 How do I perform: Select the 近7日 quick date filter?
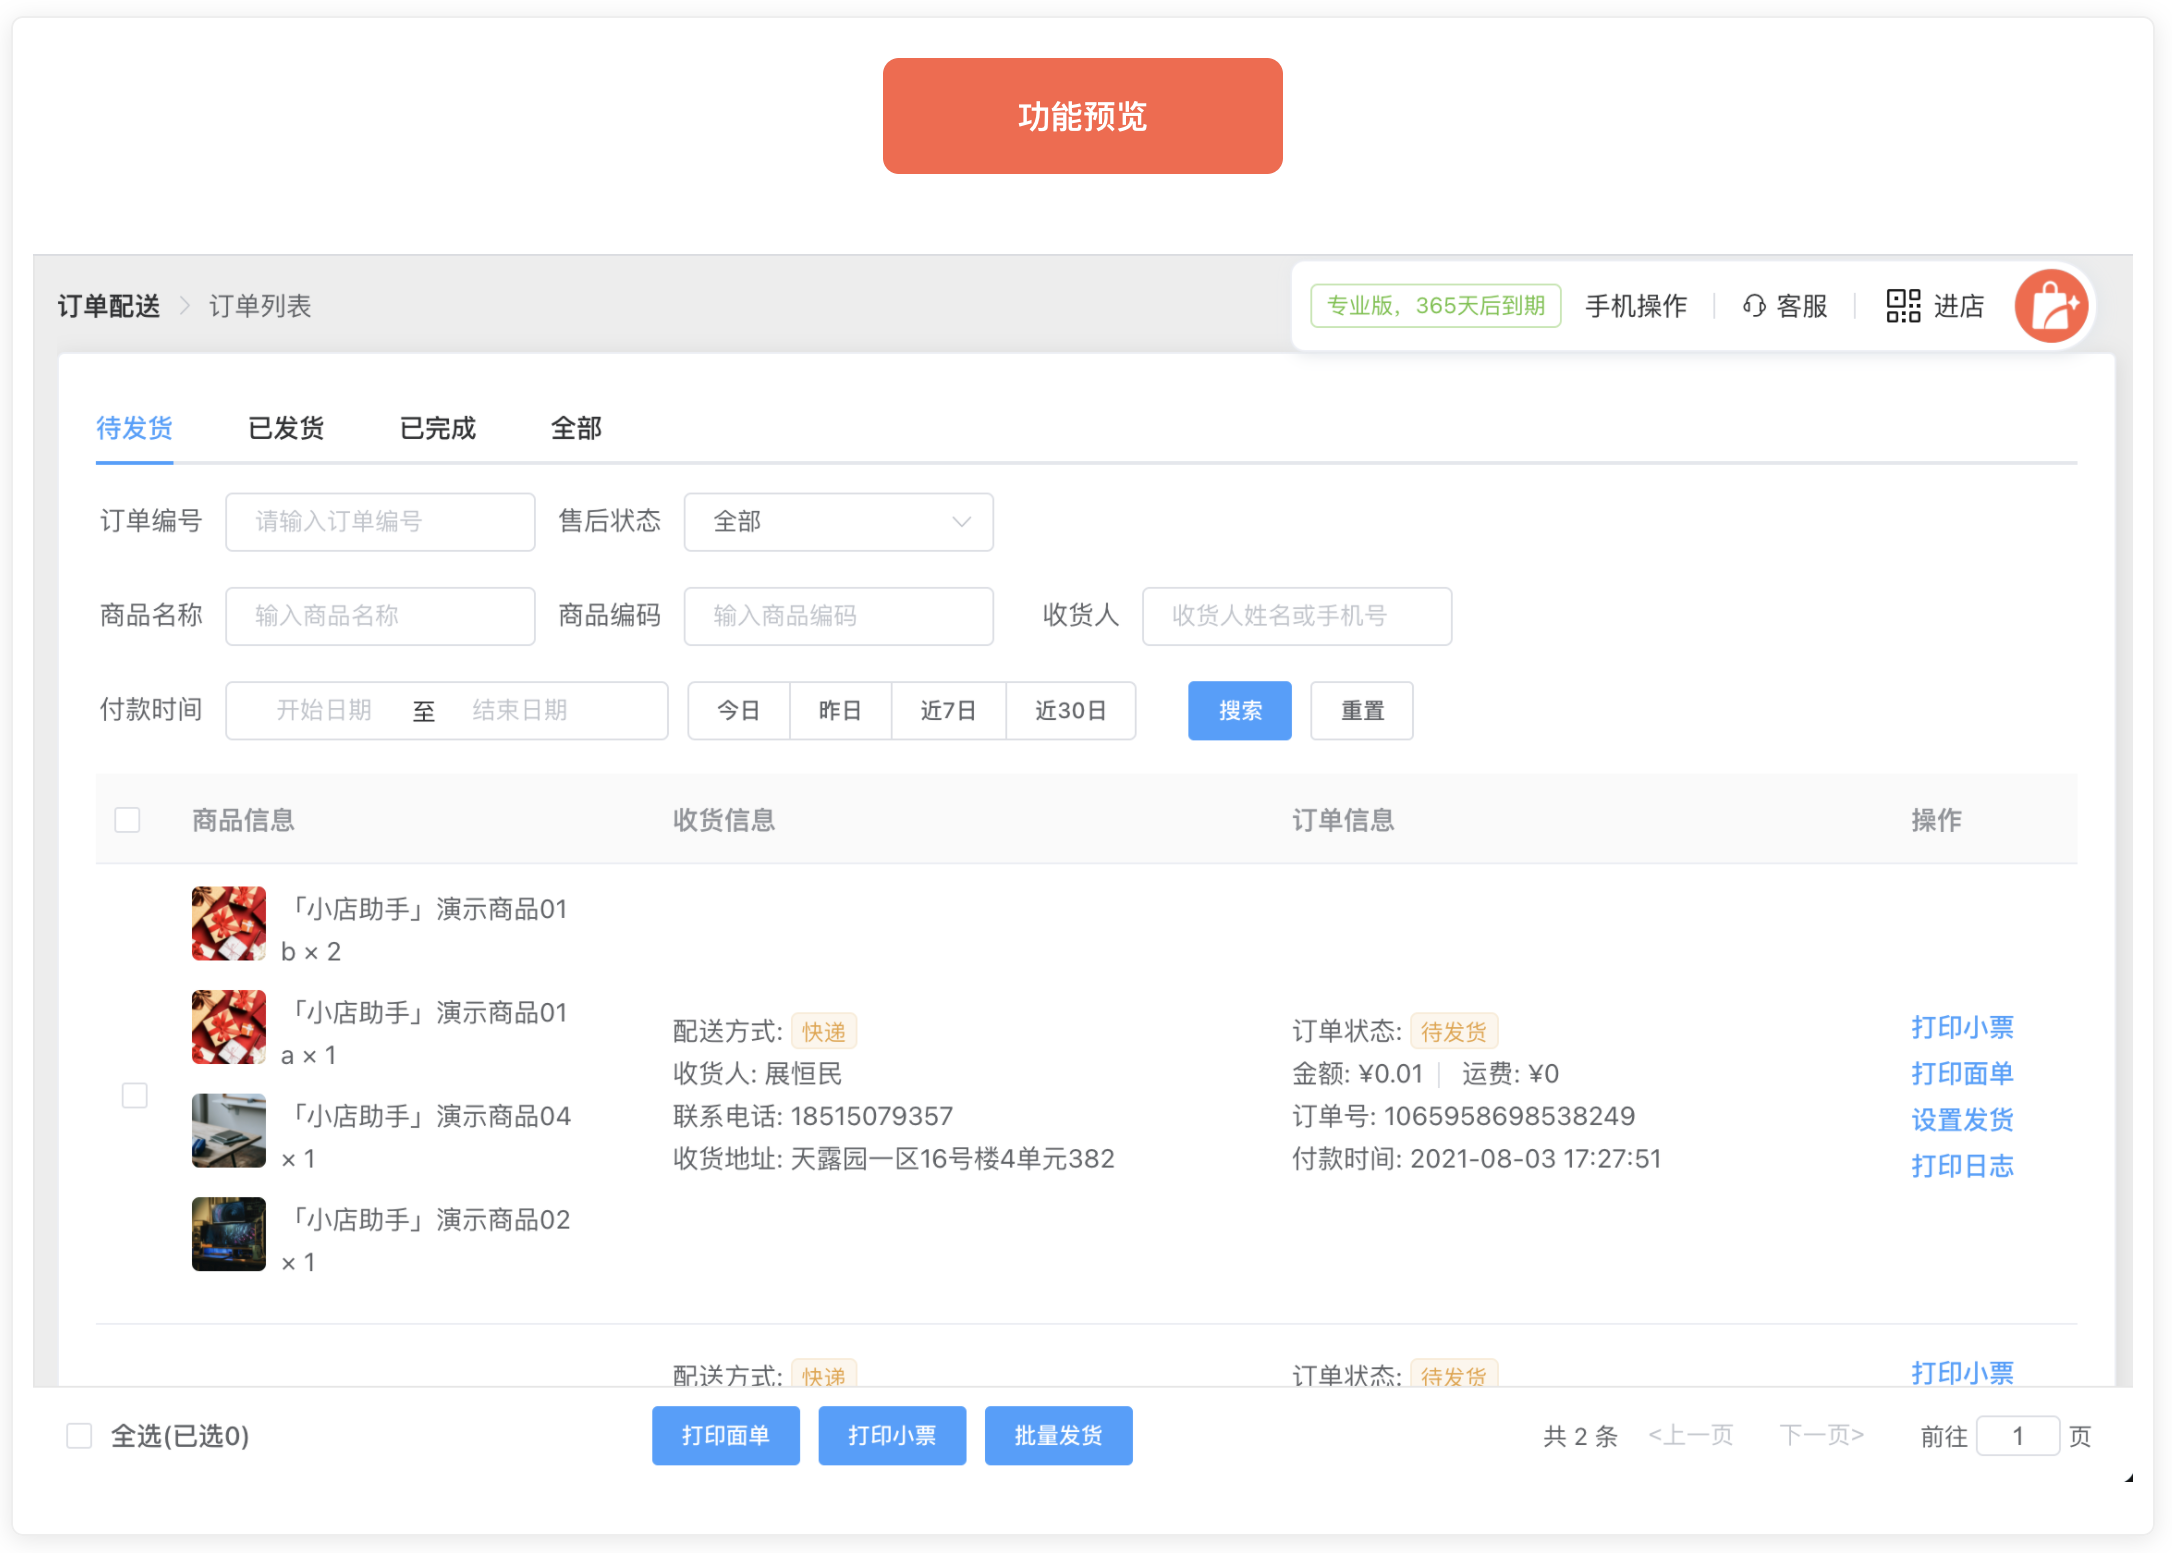pos(948,711)
